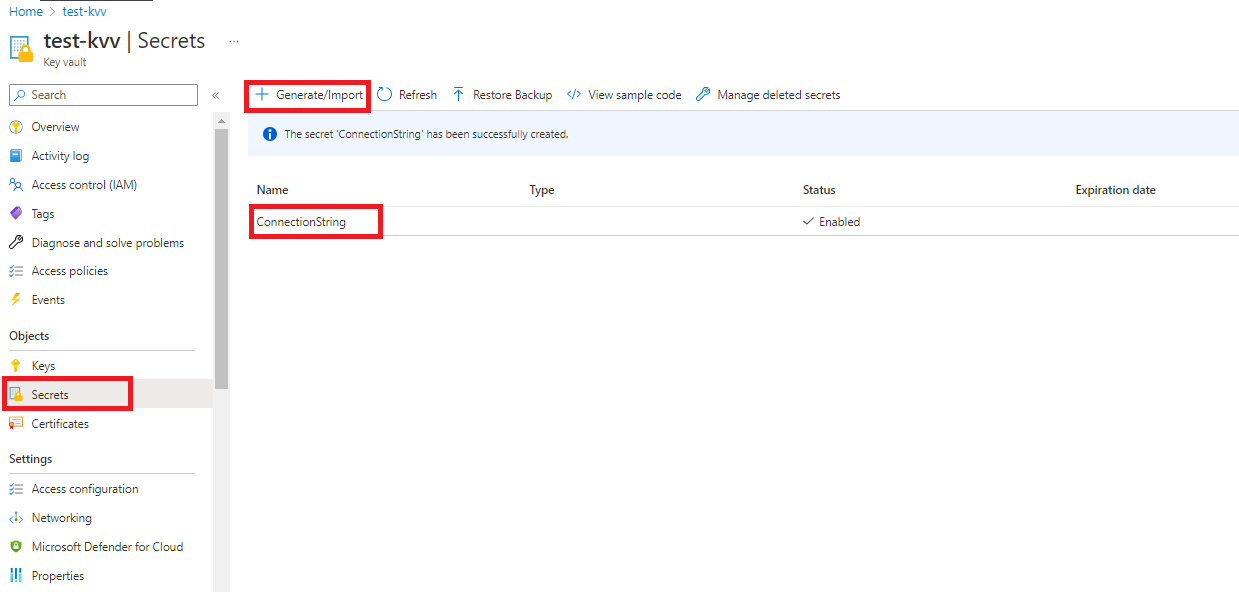Collapse the sidebar with the double chevron

point(215,94)
